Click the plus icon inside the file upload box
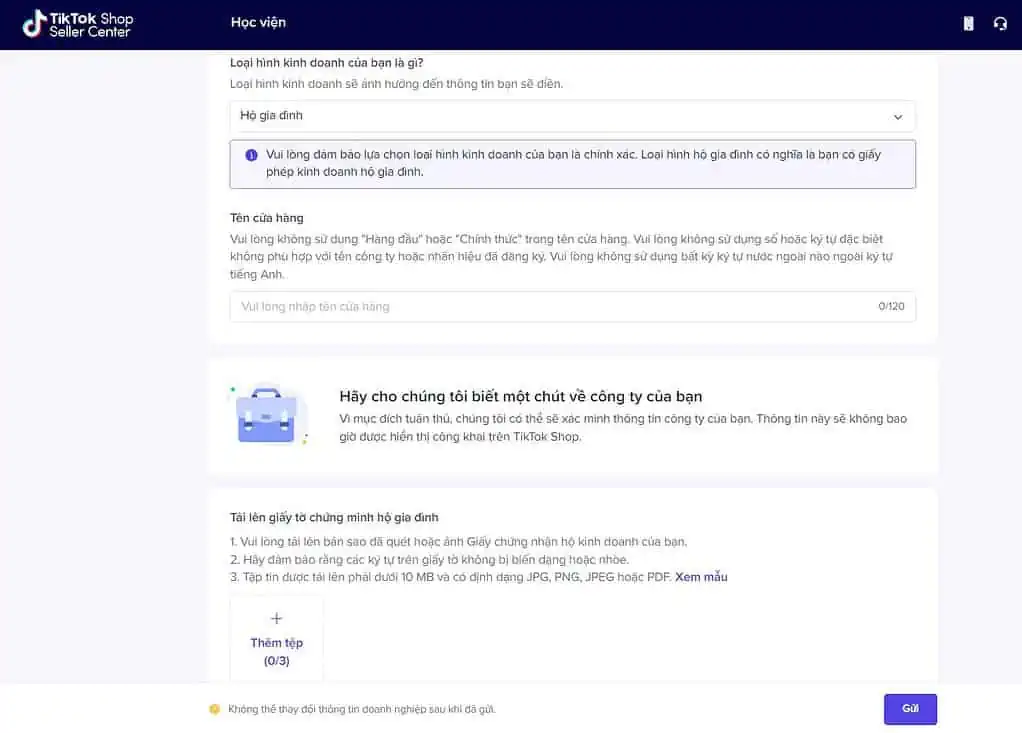 (x=276, y=618)
